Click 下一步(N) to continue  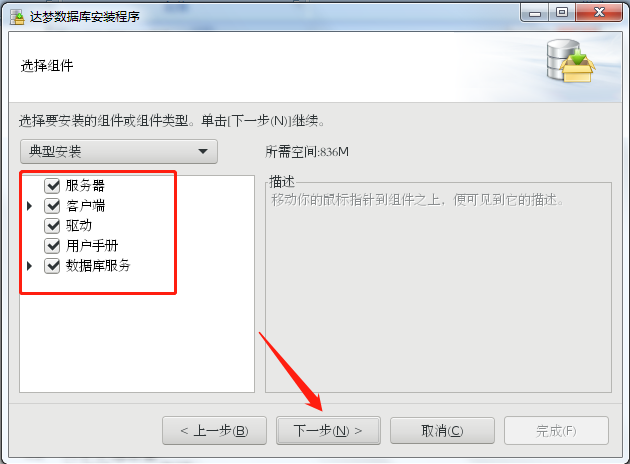click(328, 431)
